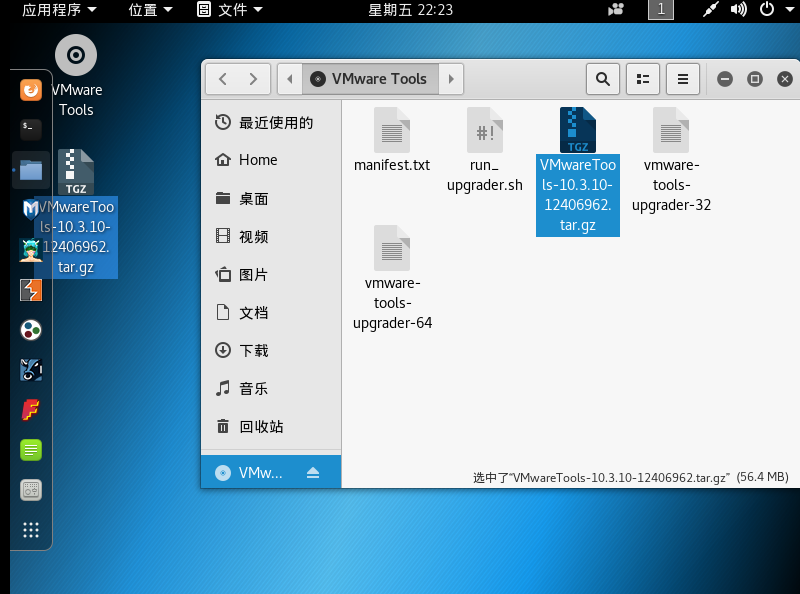Click the search icon in the file manager

pos(602,78)
